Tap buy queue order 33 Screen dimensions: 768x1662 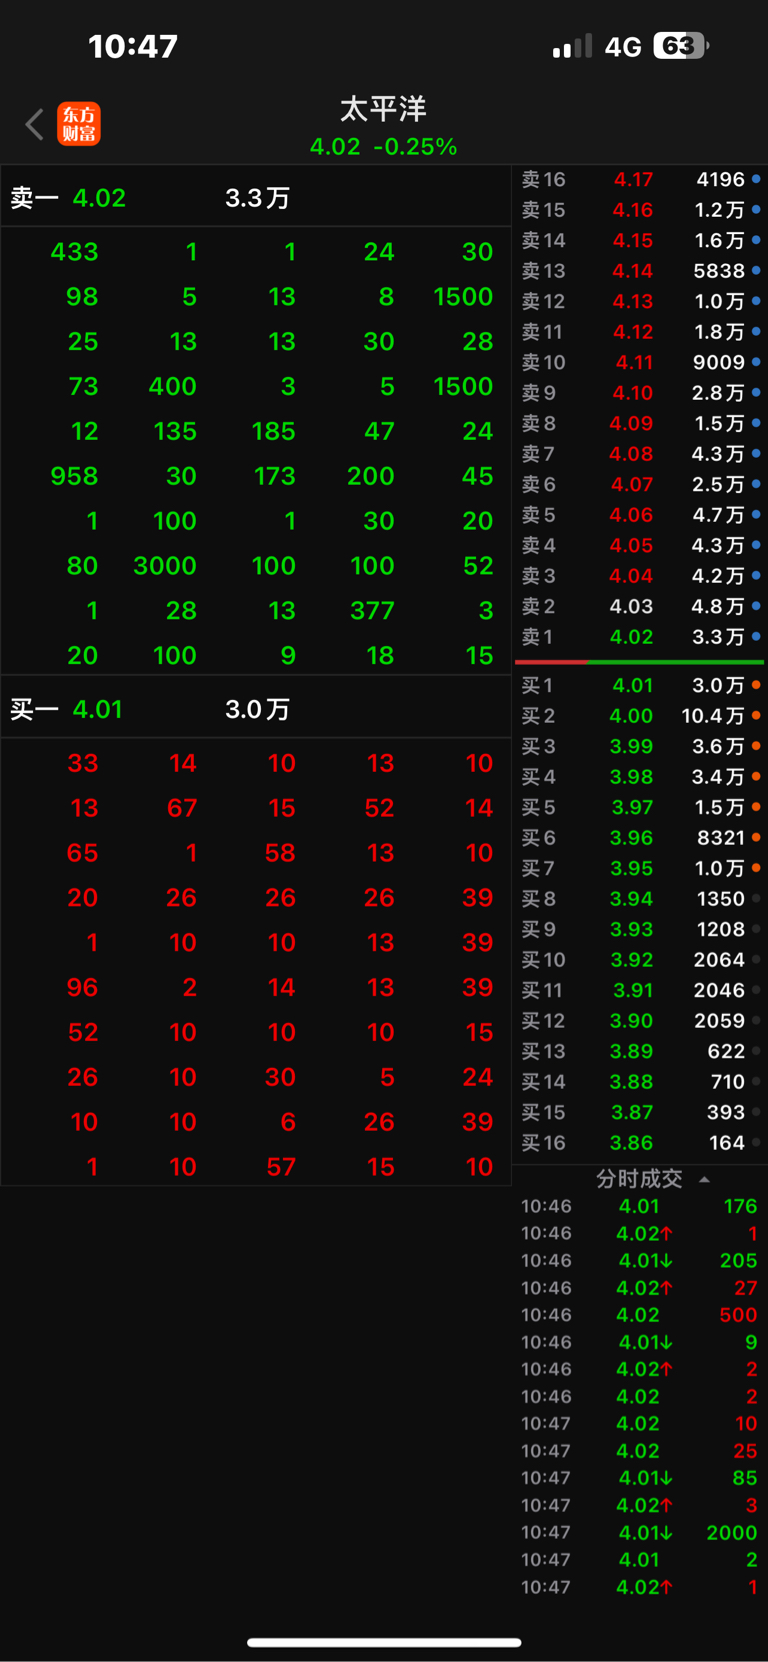point(83,763)
